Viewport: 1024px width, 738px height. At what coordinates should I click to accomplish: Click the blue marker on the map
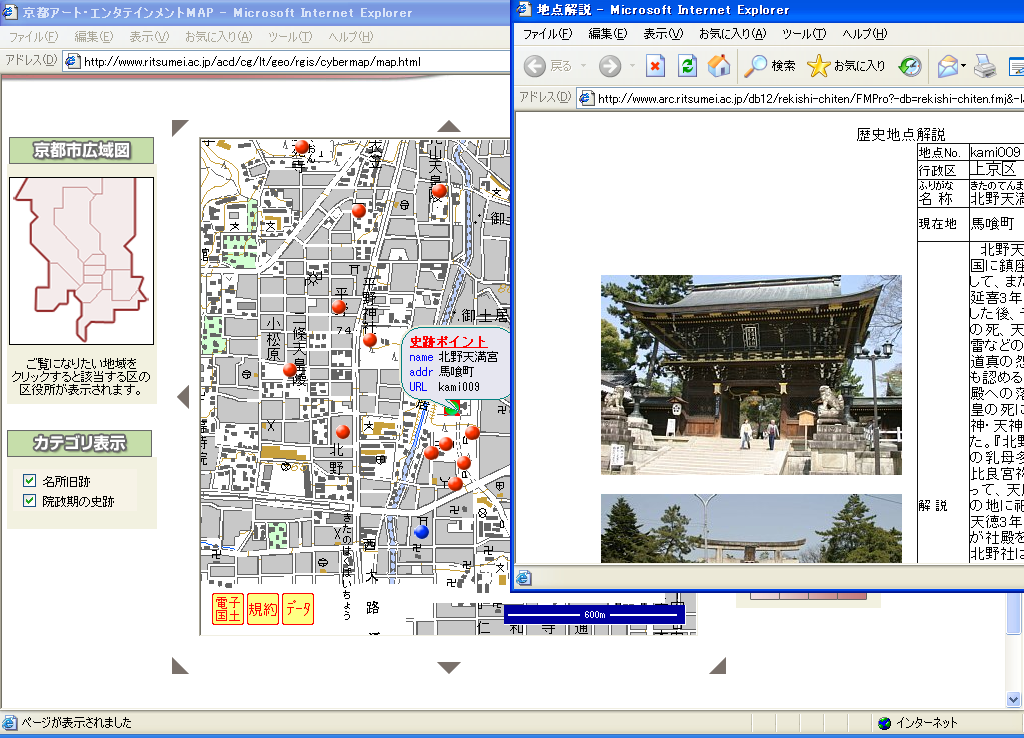422,532
